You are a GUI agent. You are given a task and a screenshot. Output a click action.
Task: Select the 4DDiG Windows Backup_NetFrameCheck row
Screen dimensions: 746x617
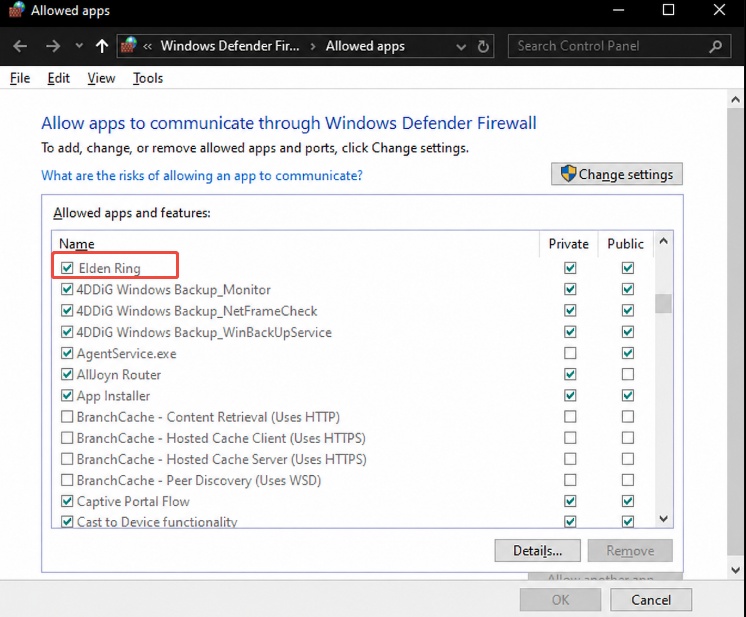tap(352, 311)
